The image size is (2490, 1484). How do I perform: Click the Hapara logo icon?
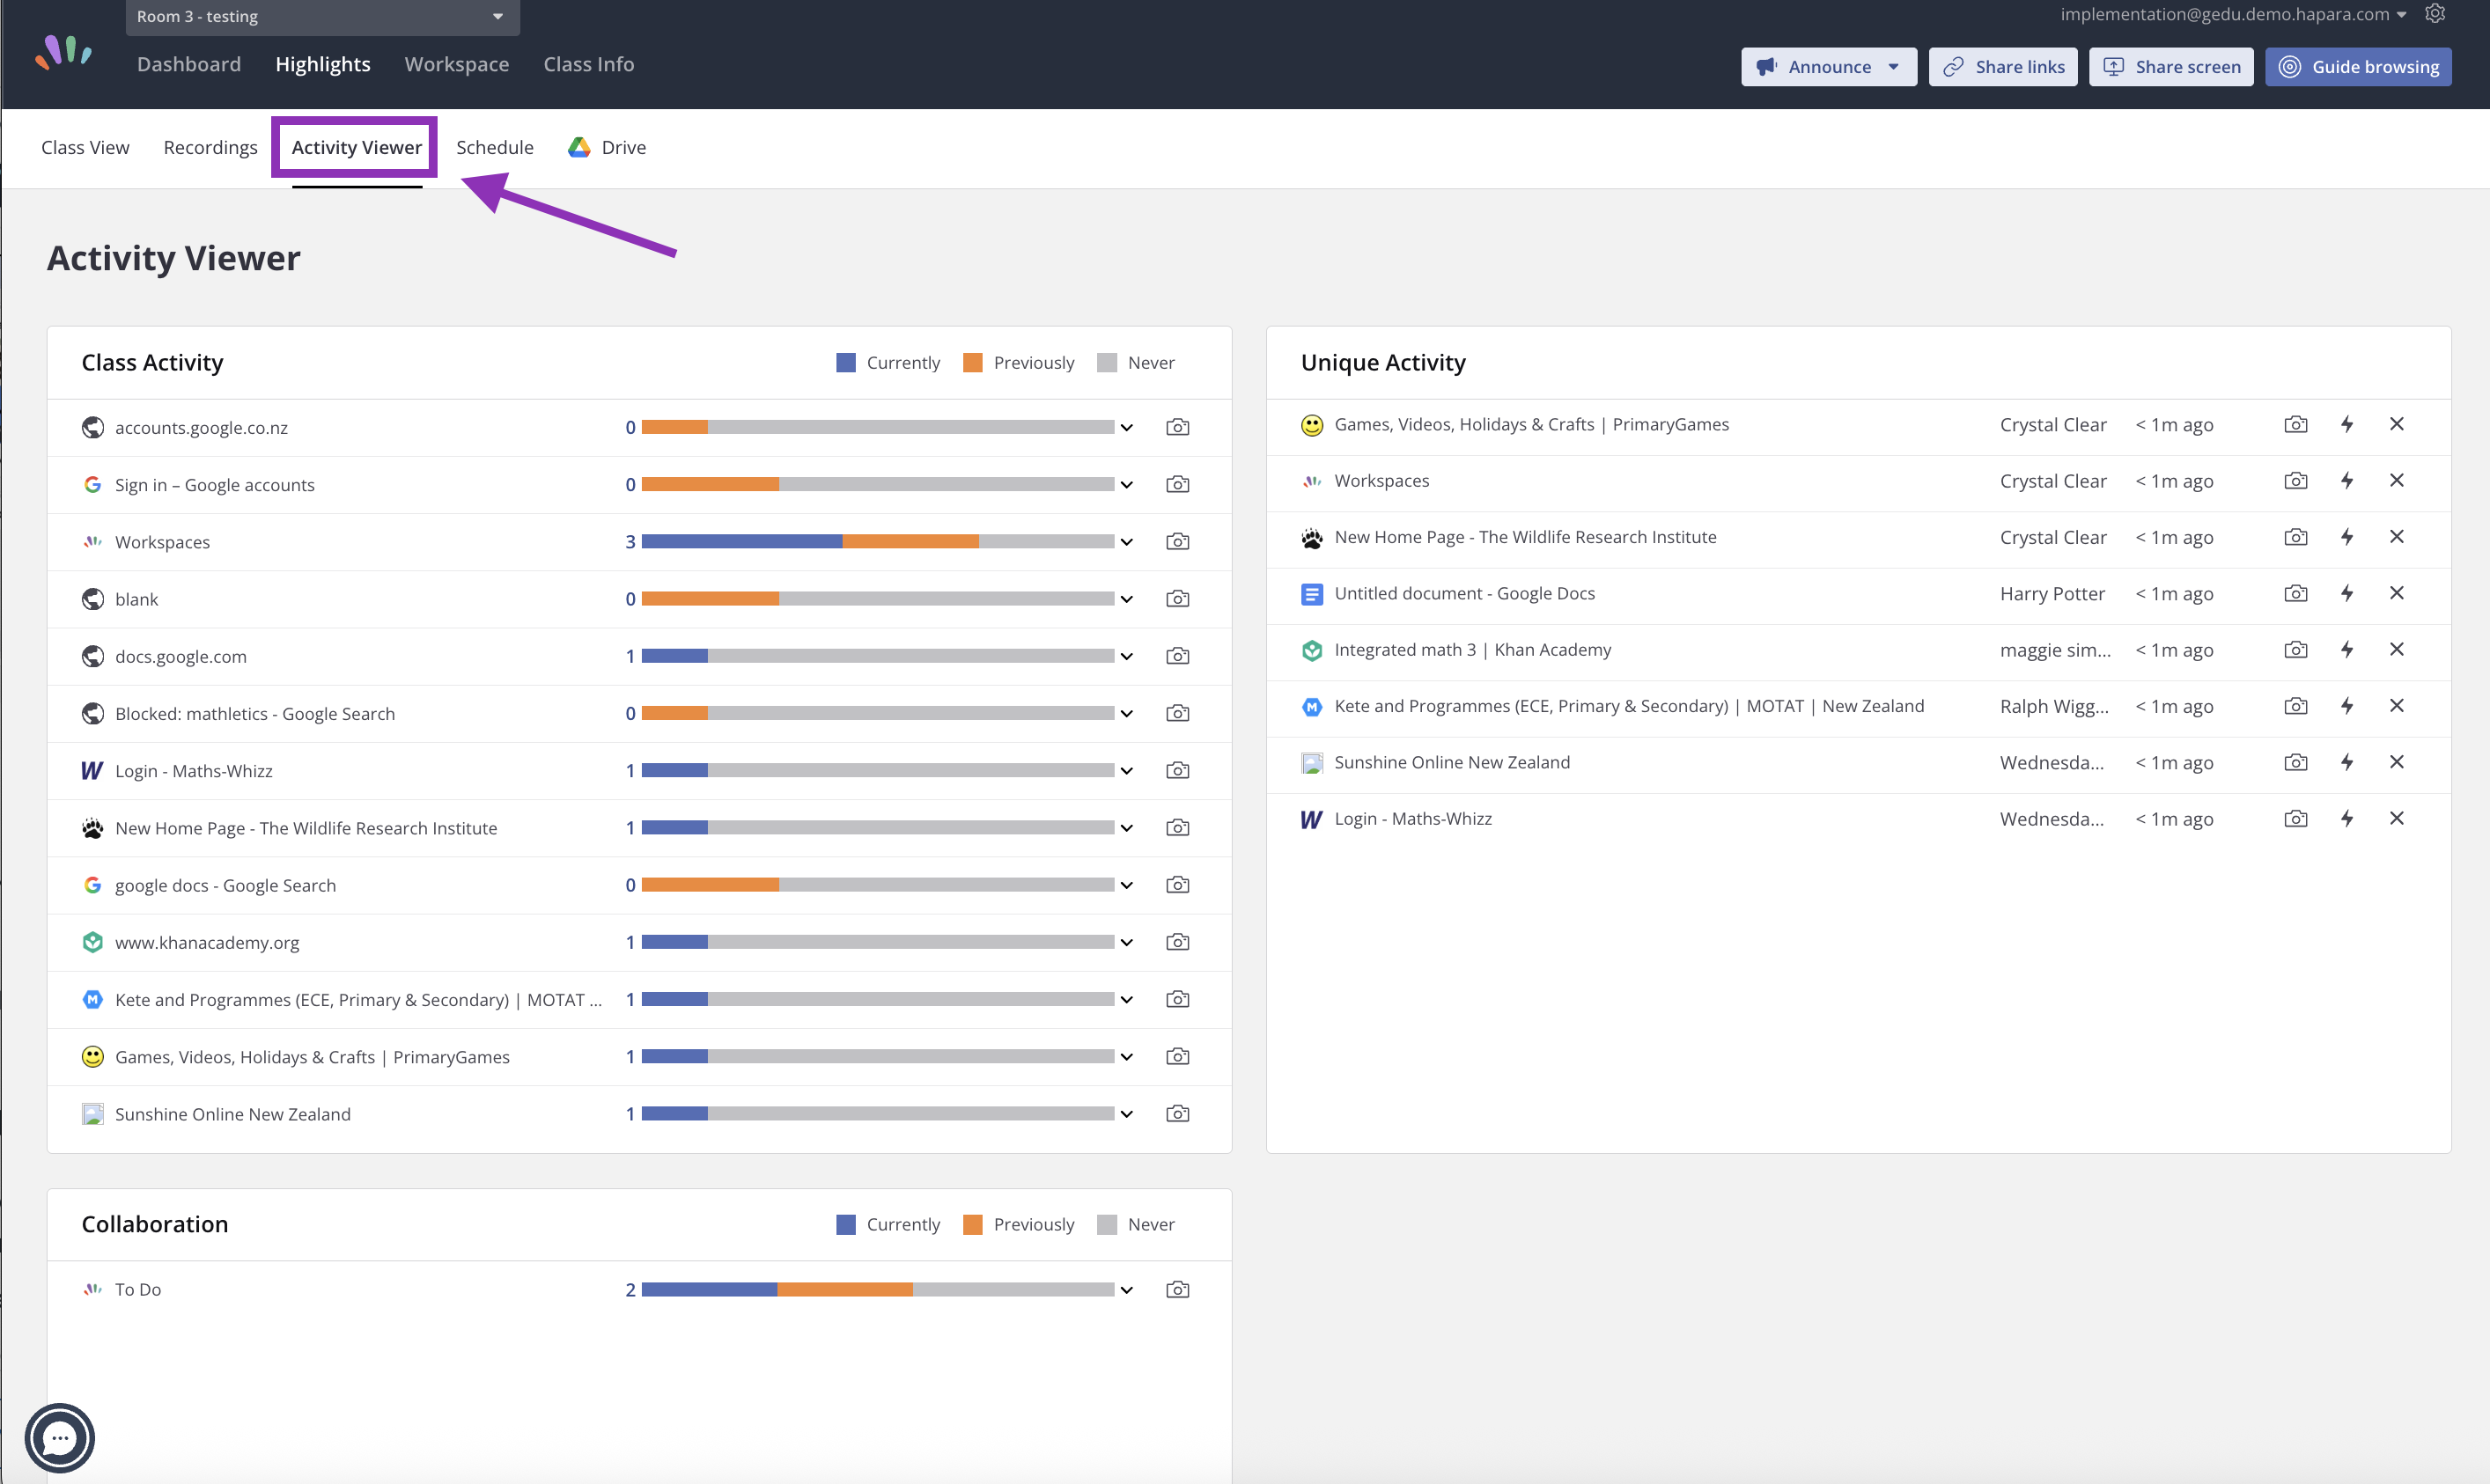(x=64, y=53)
